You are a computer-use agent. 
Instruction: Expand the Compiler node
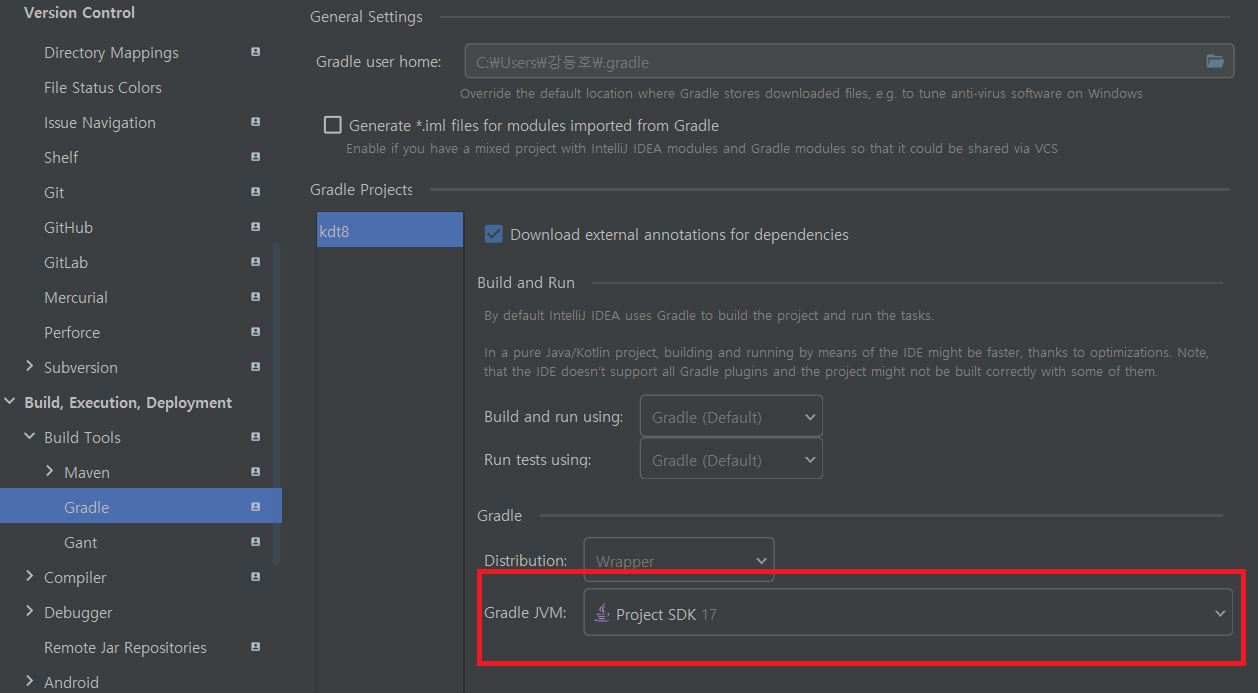tap(29, 577)
